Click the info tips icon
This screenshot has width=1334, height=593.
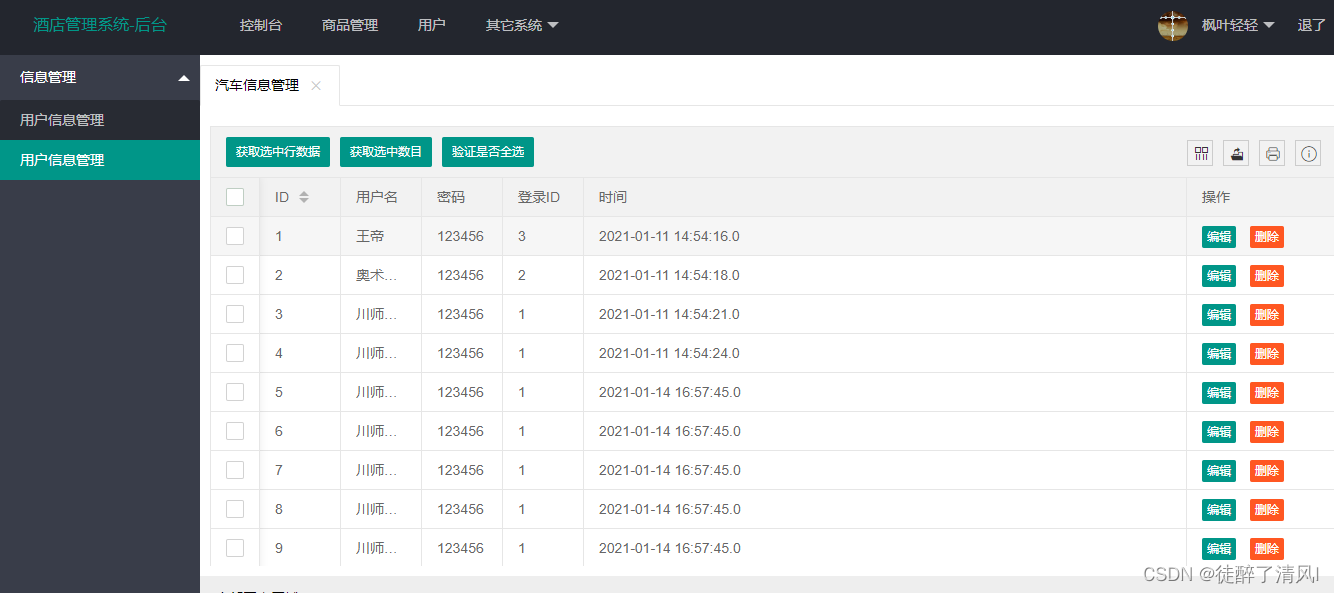(1308, 153)
